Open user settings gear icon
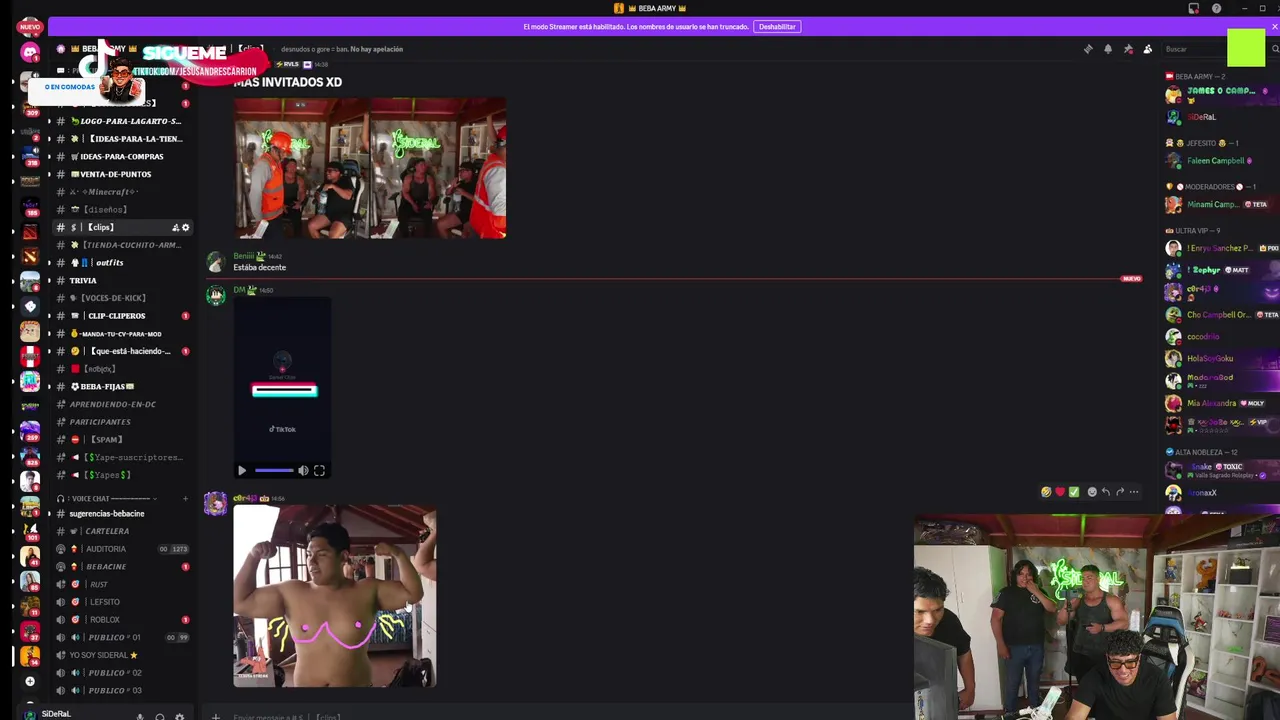The width and height of the screenshot is (1280, 720). coord(179,716)
